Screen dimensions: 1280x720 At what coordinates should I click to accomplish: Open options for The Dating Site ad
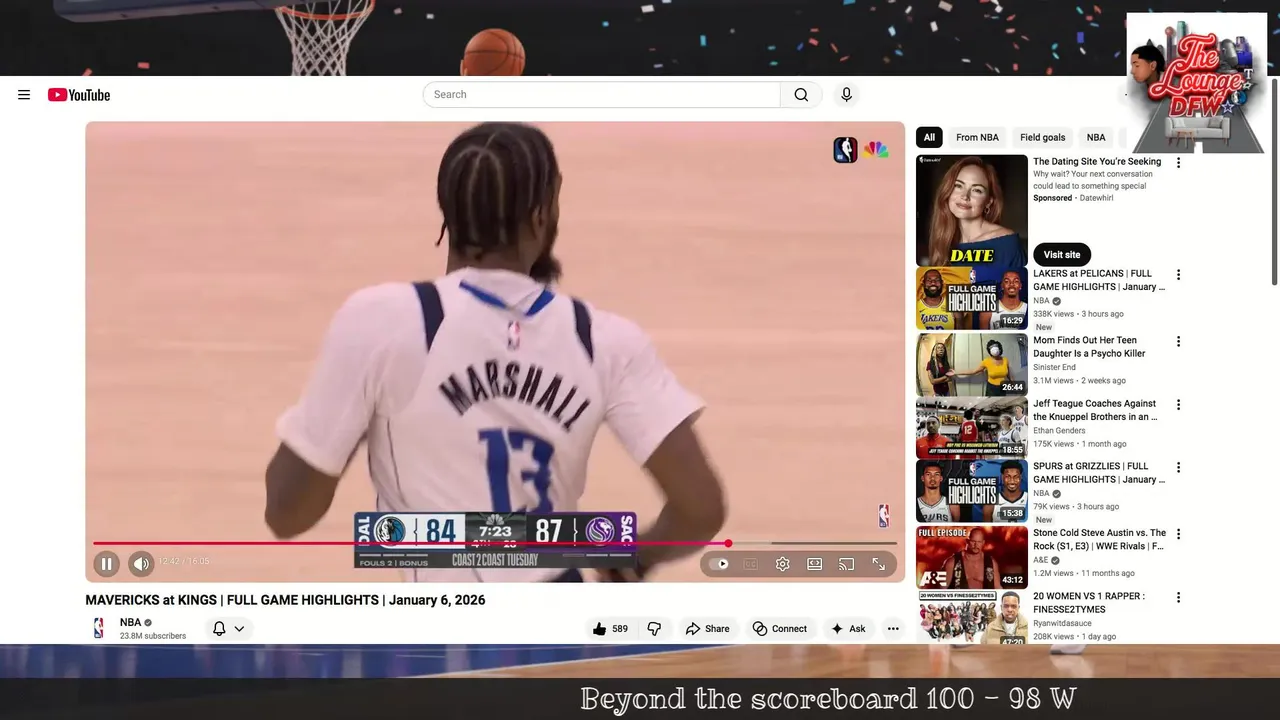click(x=1178, y=163)
